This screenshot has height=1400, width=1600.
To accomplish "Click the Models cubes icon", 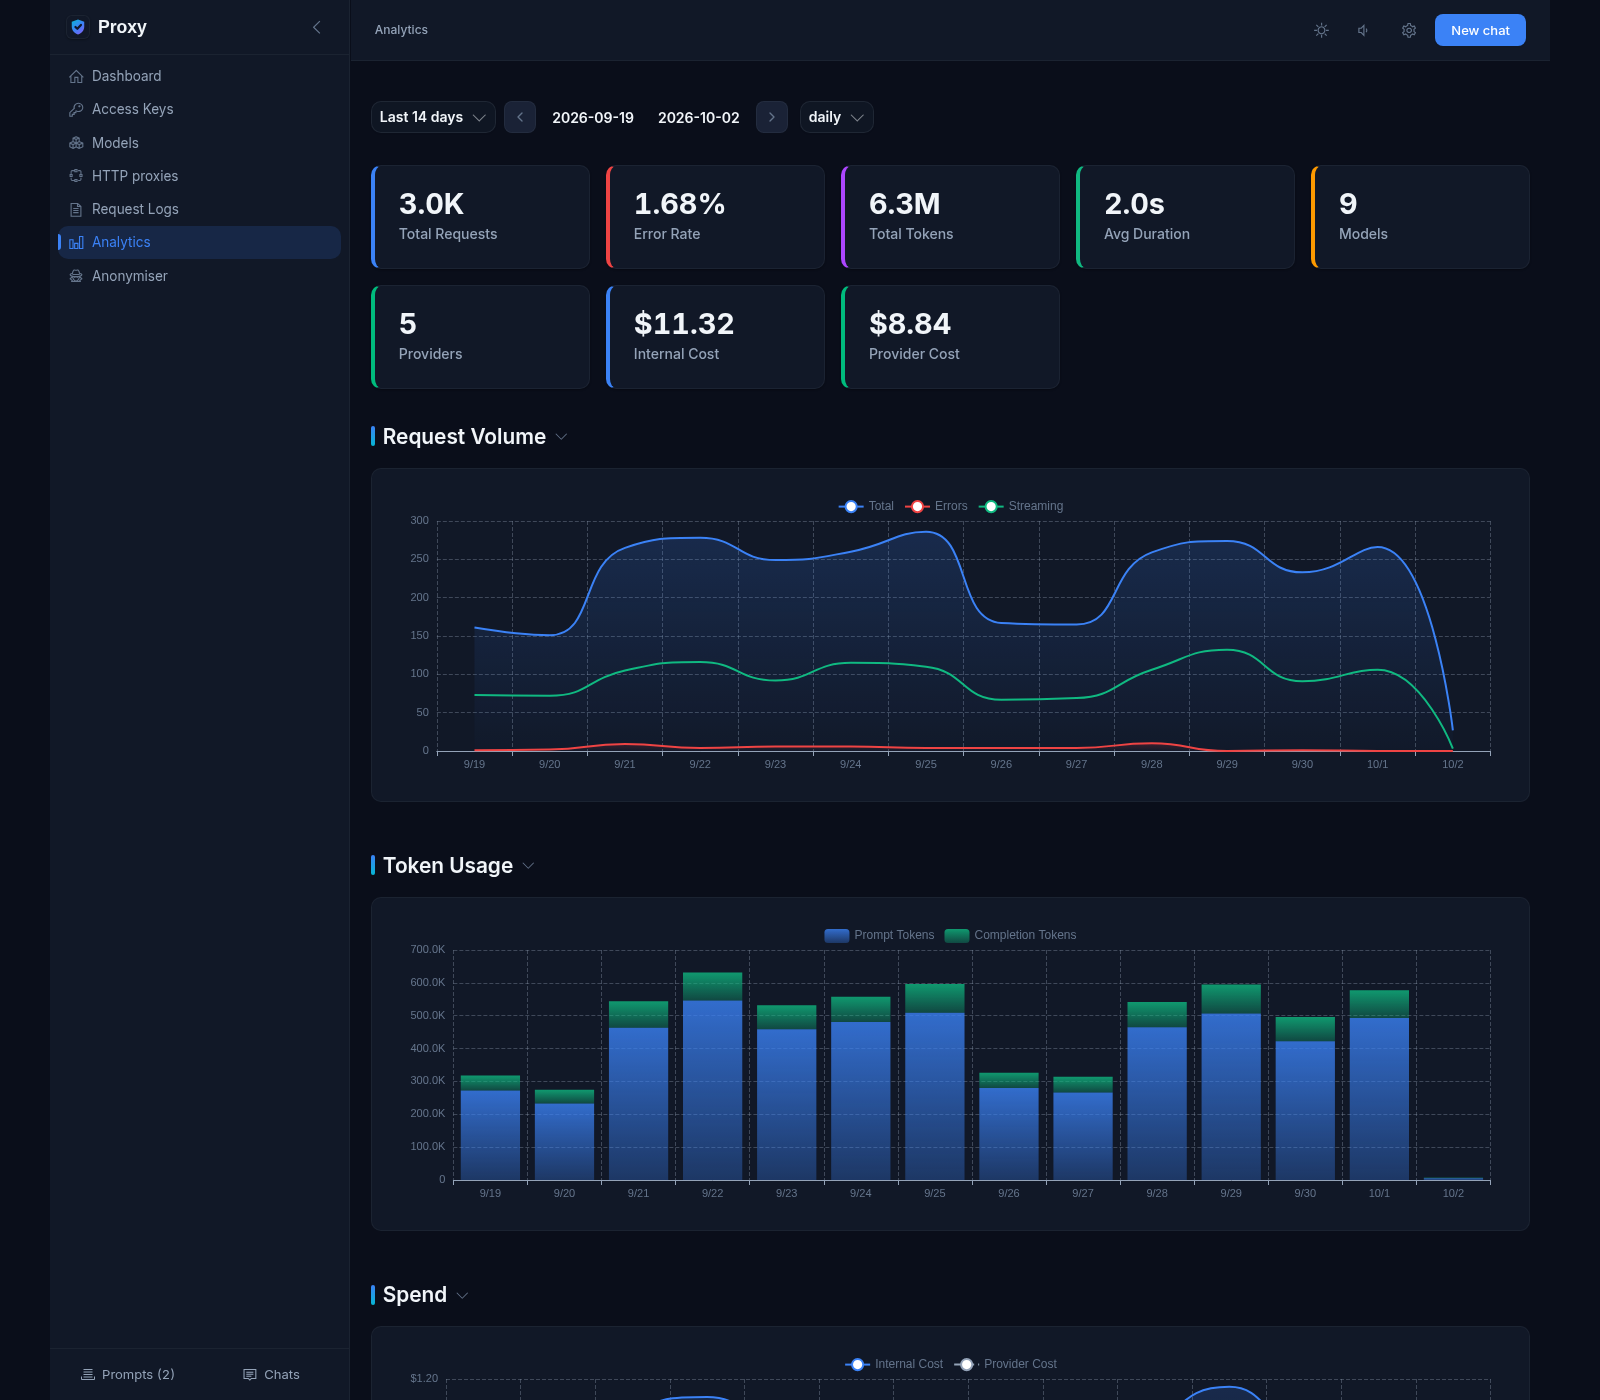I will click(76, 143).
